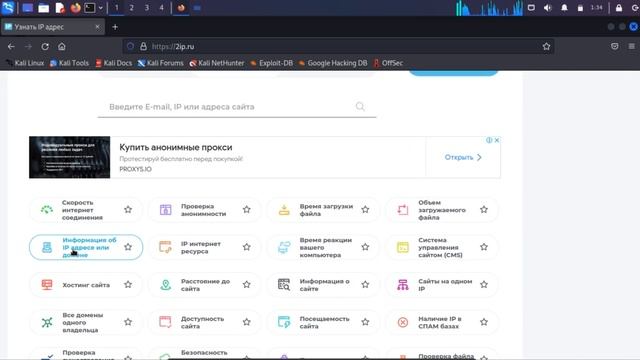640x360 pixels.
Task: Favorite 'Хостинг сайта' with star
Action: 128,284
